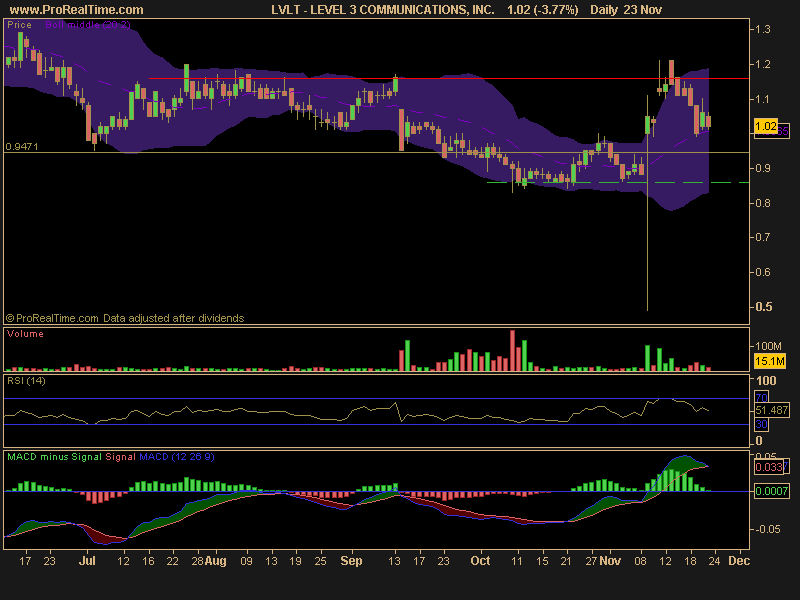Click the Boll middle (20 2) indicator label
800x600 pixels.
[x=88, y=24]
